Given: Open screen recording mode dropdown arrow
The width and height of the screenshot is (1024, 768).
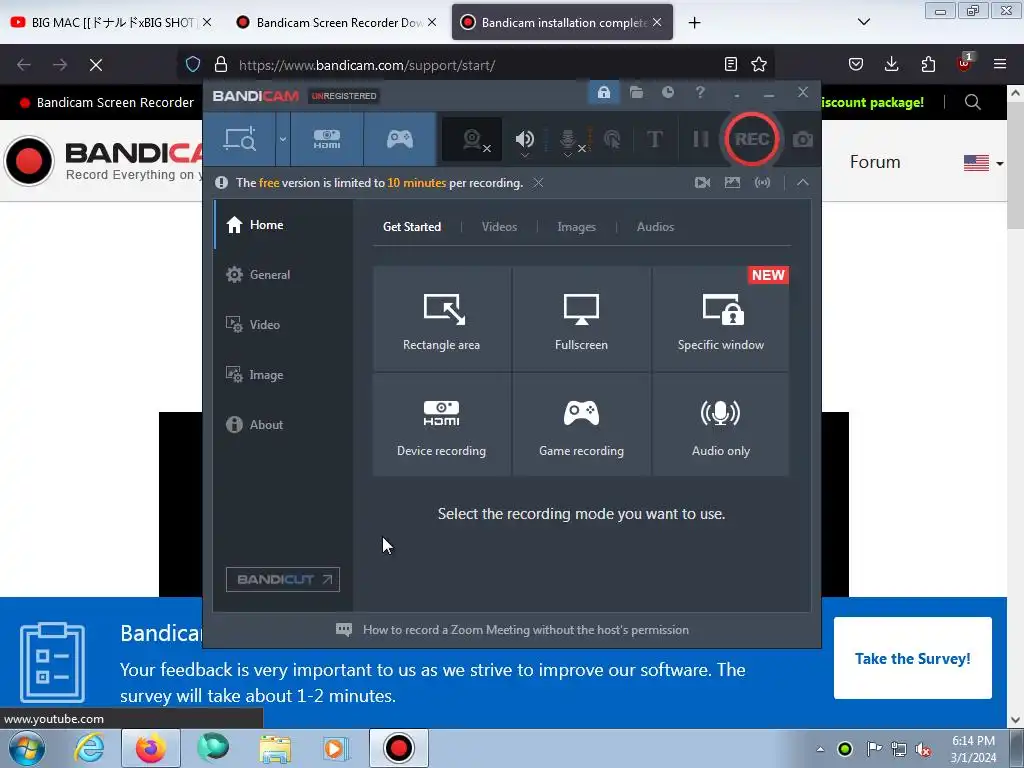Looking at the screenshot, I should 282,139.
